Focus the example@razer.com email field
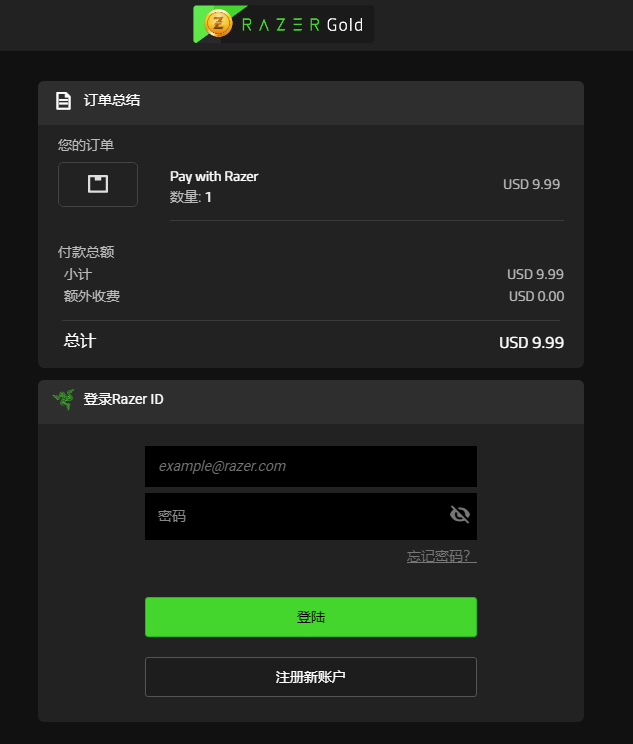The image size is (633, 744). pyautogui.click(x=311, y=466)
